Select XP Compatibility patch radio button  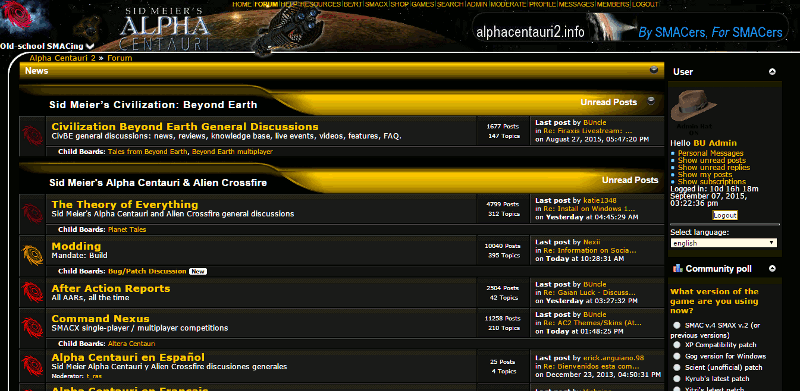677,345
